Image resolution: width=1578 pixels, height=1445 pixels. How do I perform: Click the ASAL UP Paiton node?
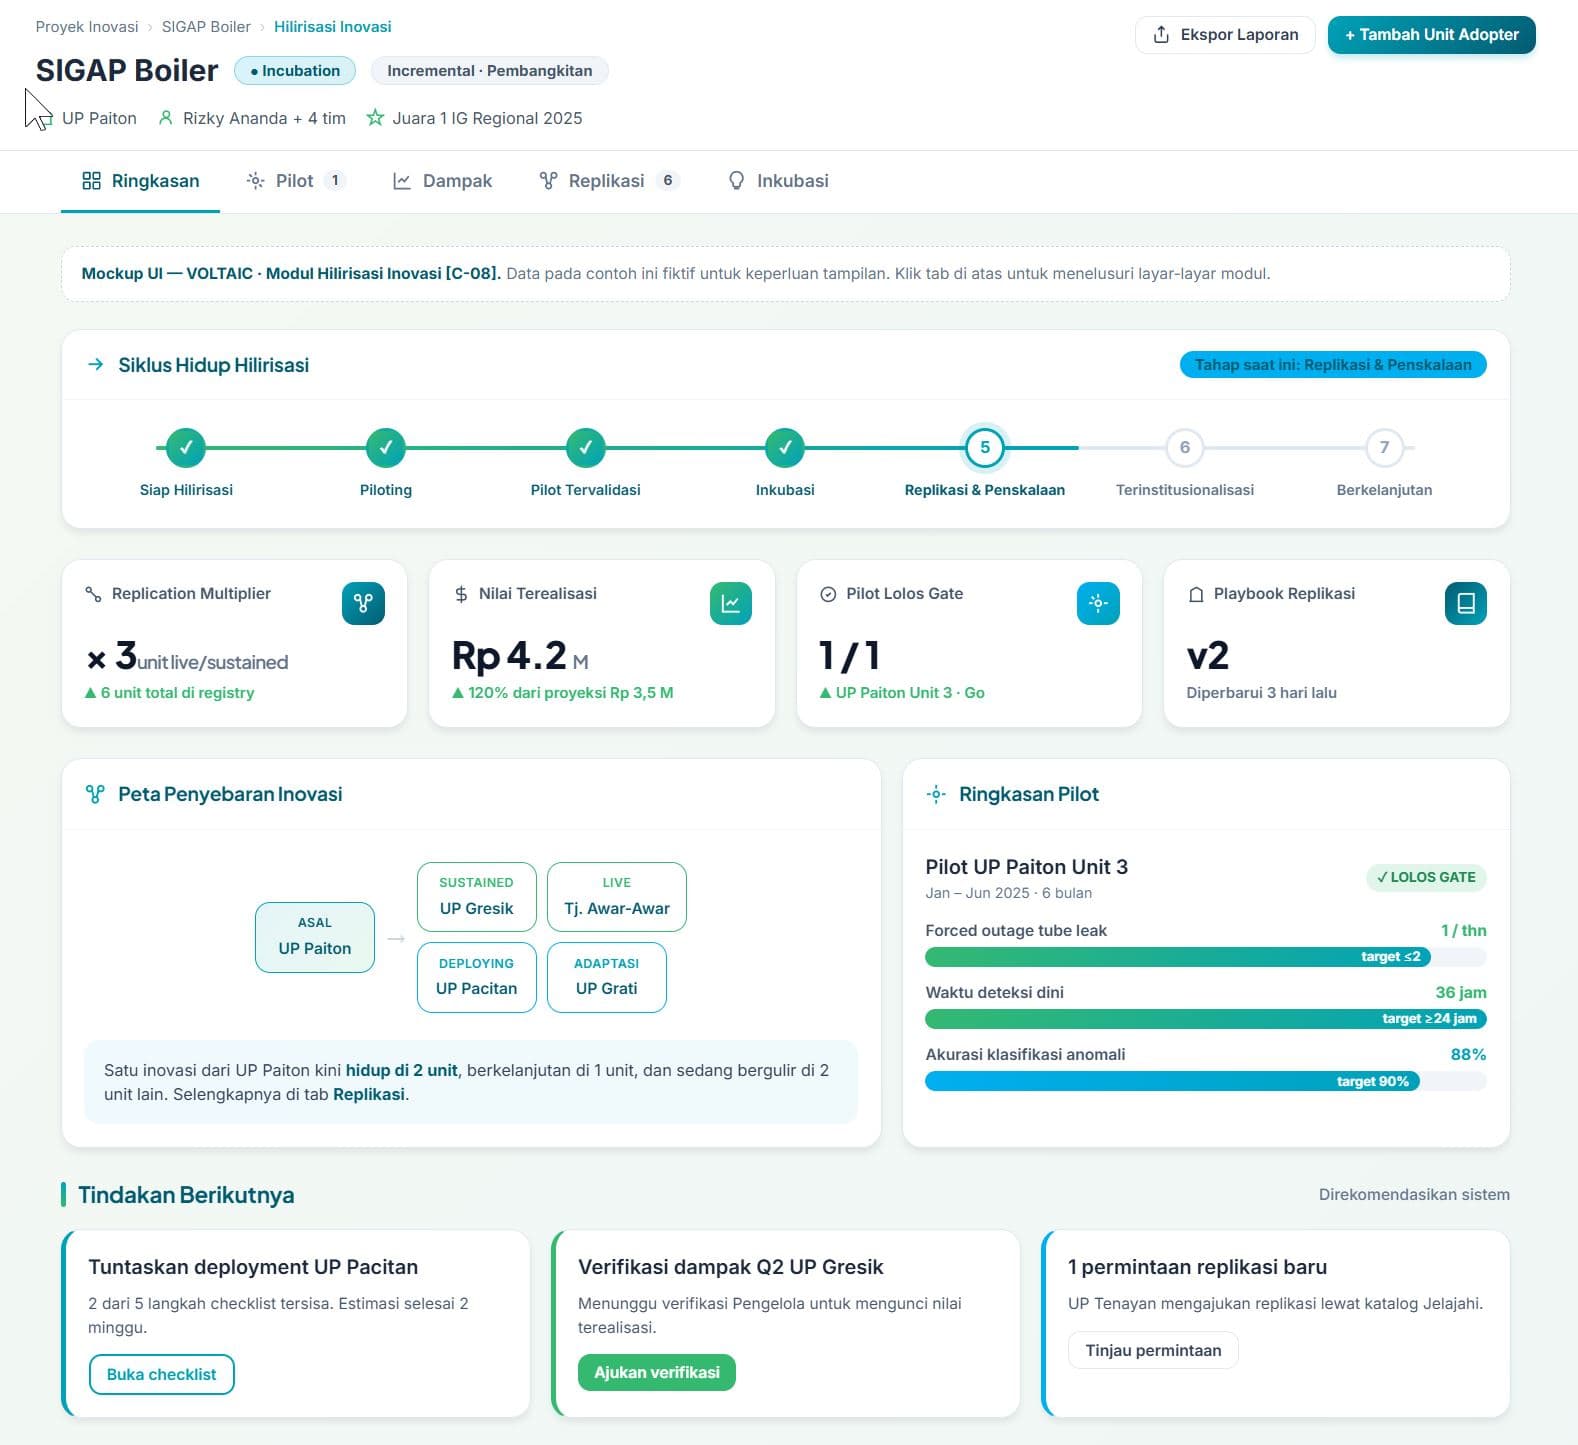pos(315,937)
